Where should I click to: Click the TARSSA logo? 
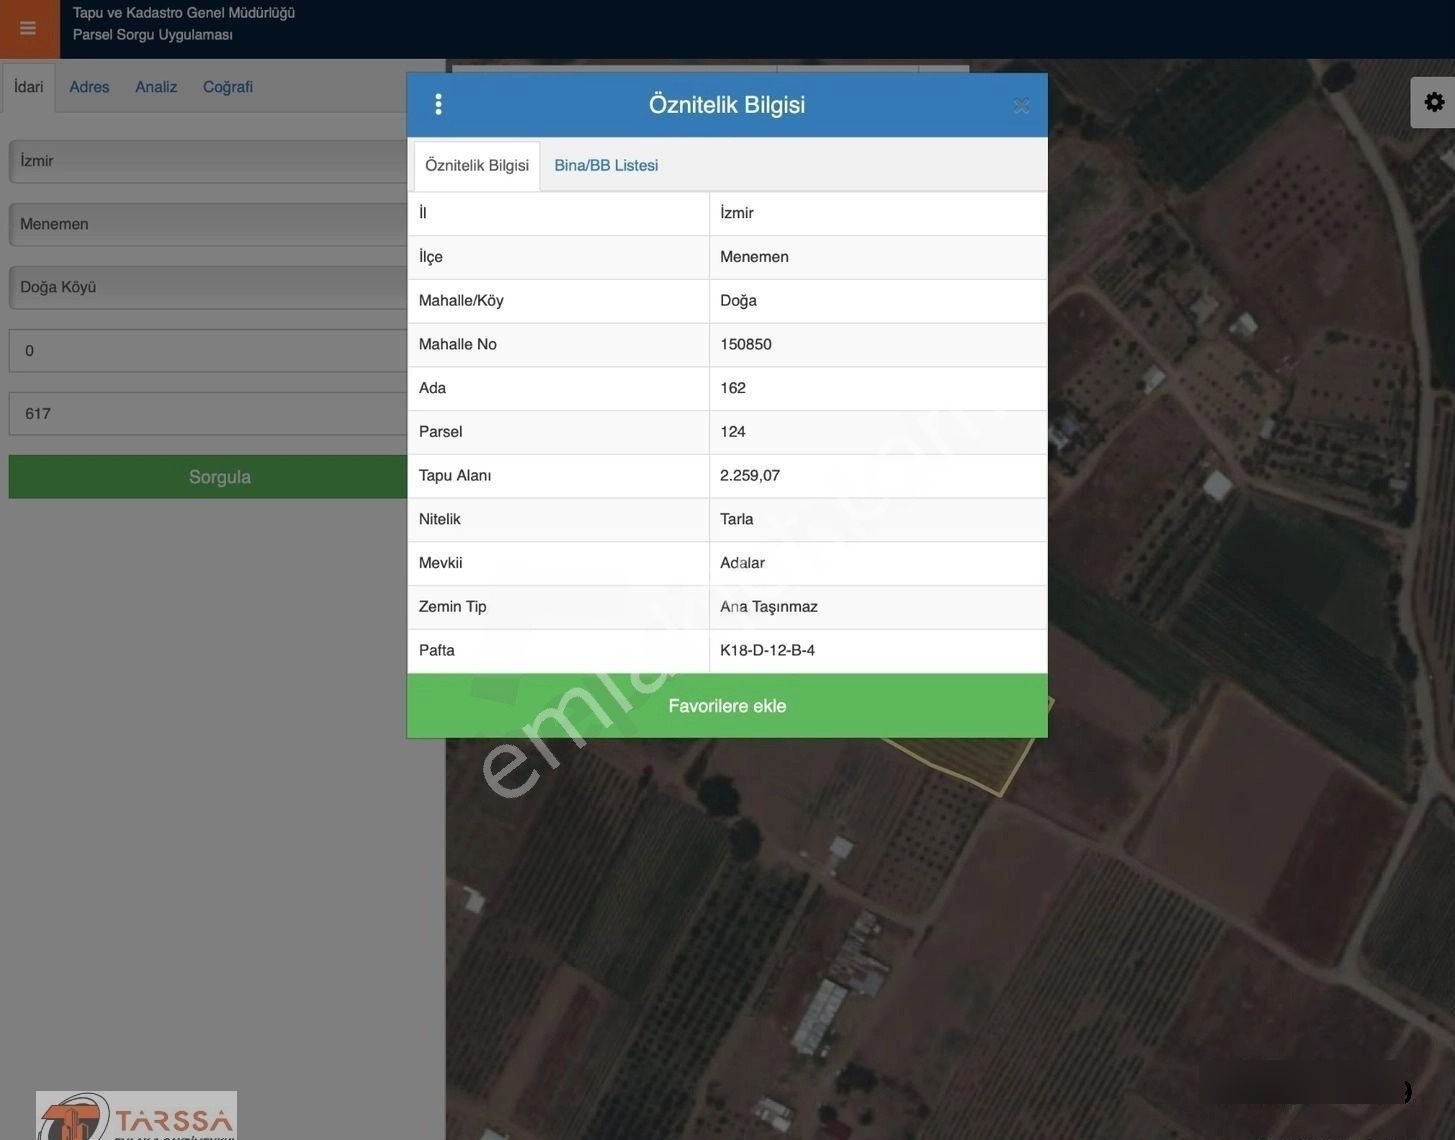[x=136, y=1116]
